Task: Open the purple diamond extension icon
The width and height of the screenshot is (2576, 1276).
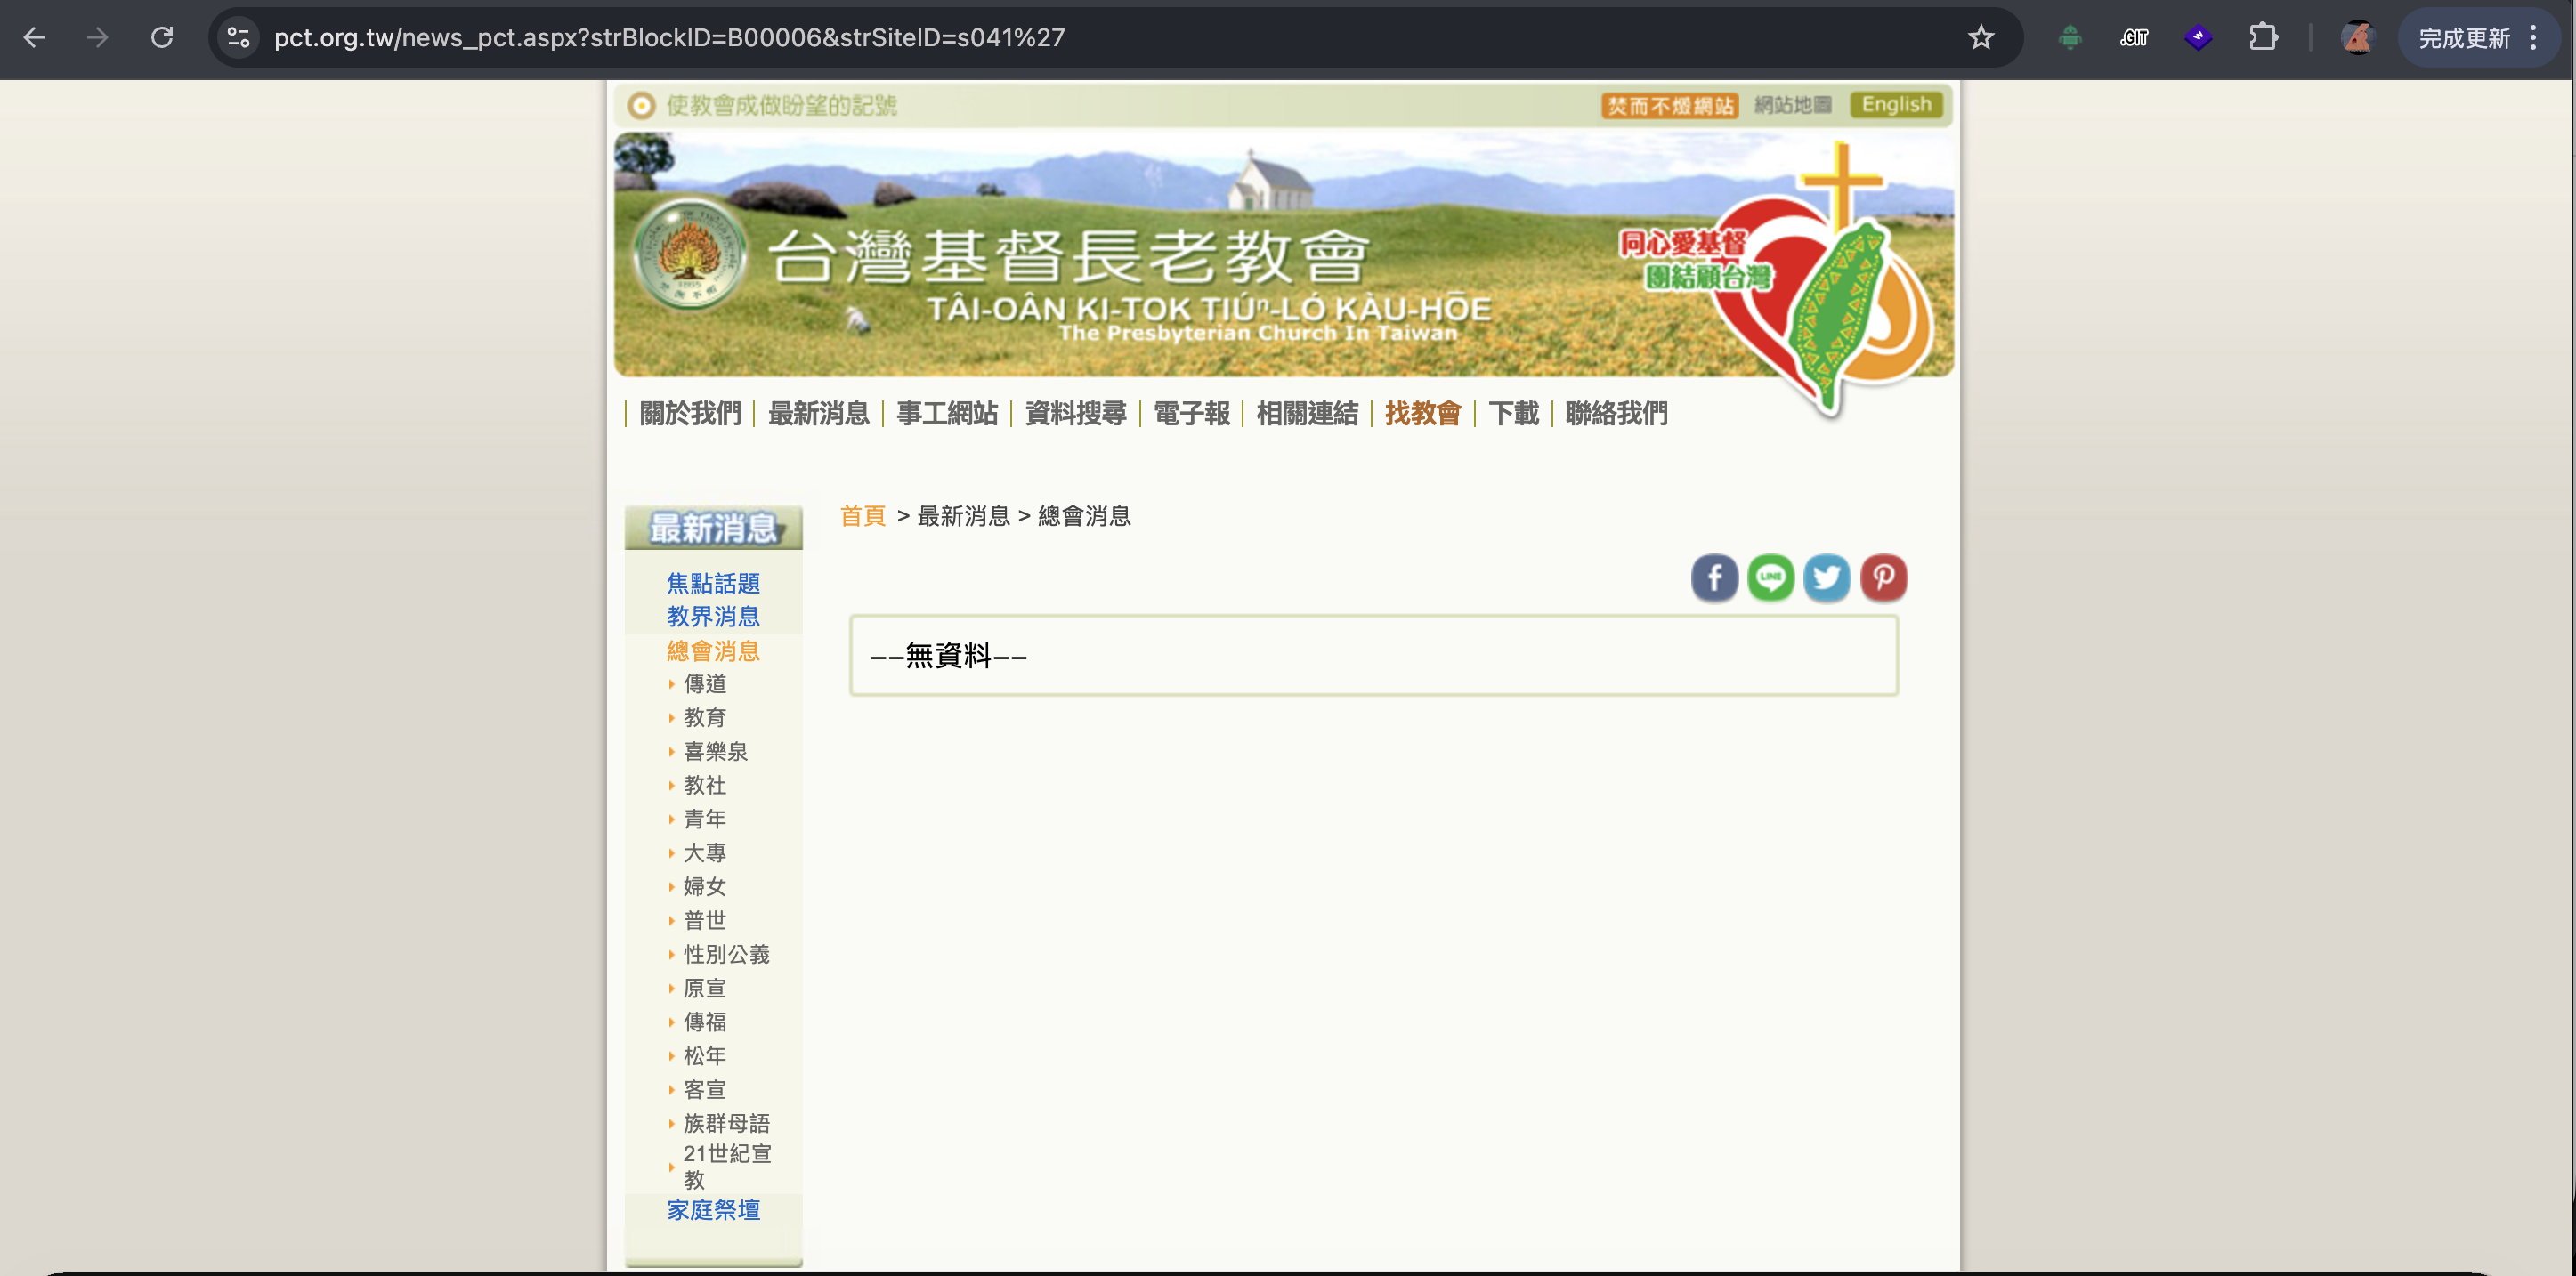Action: [2198, 38]
